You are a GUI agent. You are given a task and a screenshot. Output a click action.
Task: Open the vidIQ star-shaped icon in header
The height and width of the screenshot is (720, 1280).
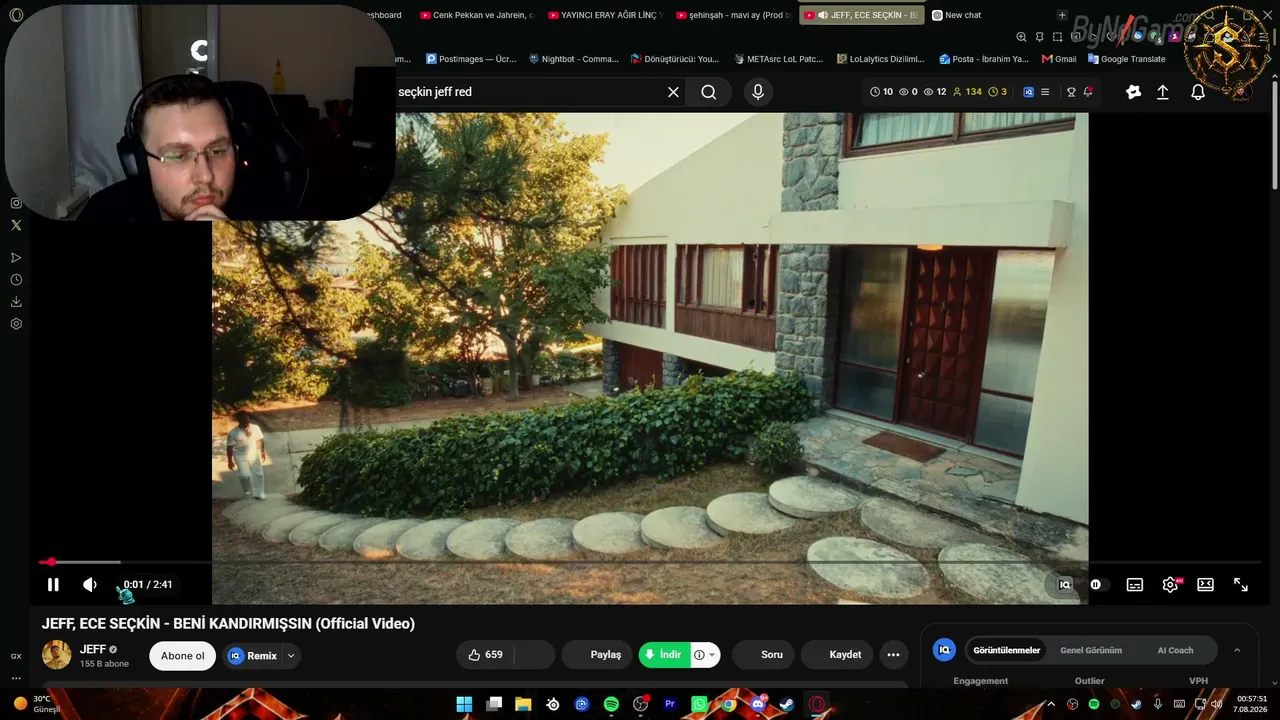[1133, 92]
